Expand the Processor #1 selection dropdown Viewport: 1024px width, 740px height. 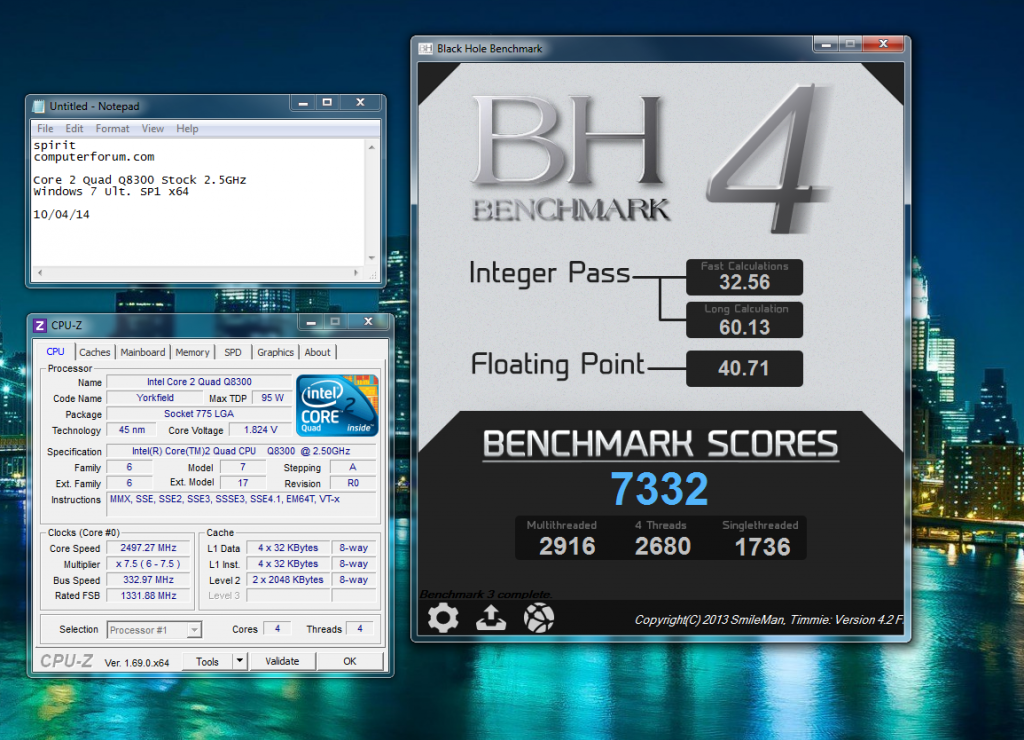194,630
